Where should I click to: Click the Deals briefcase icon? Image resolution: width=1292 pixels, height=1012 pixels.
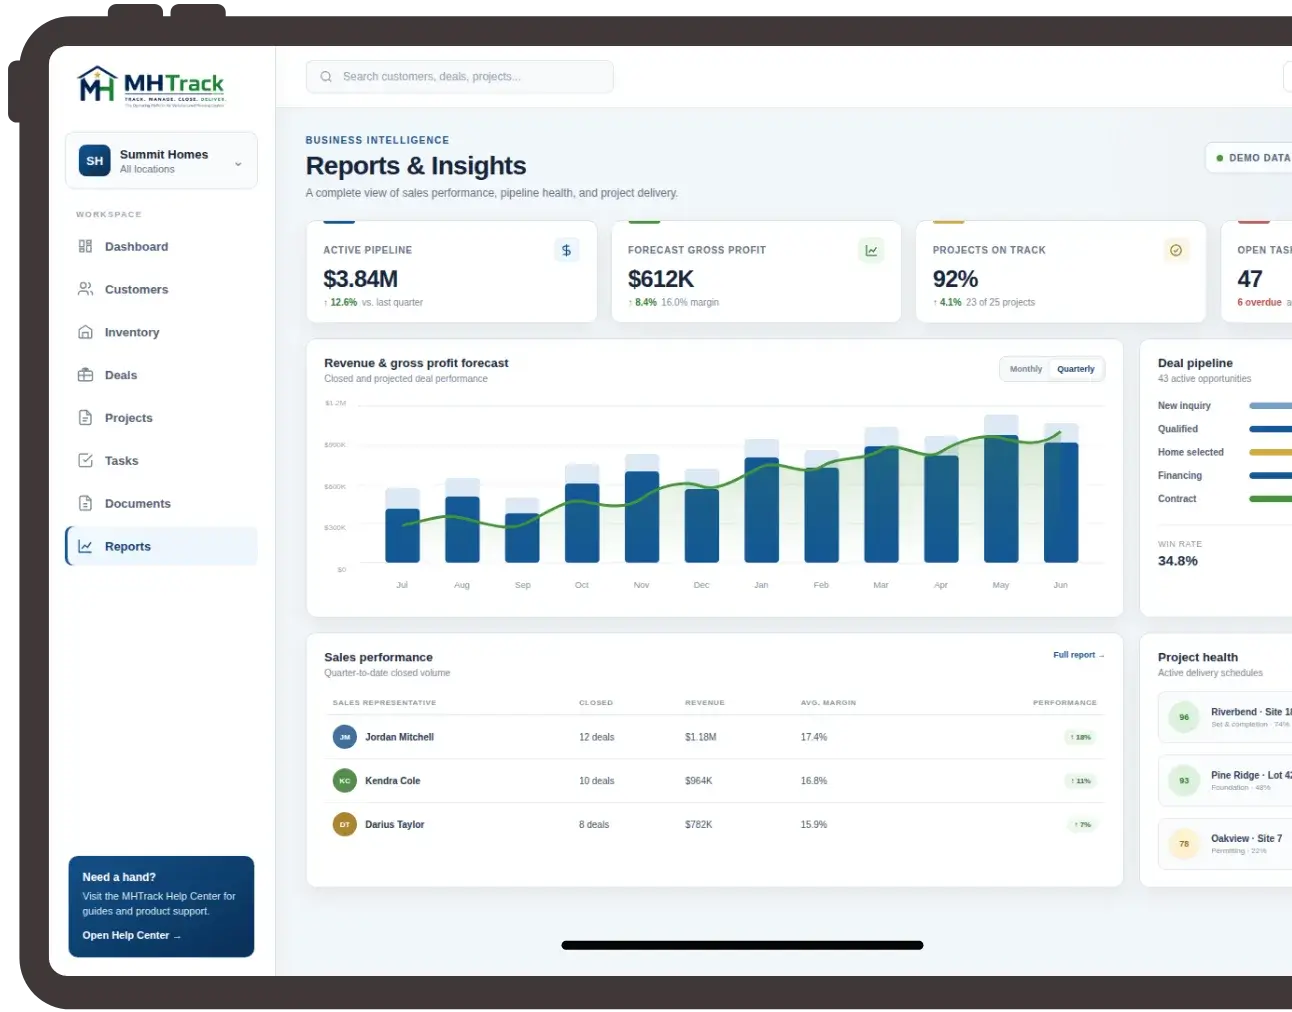tap(85, 375)
